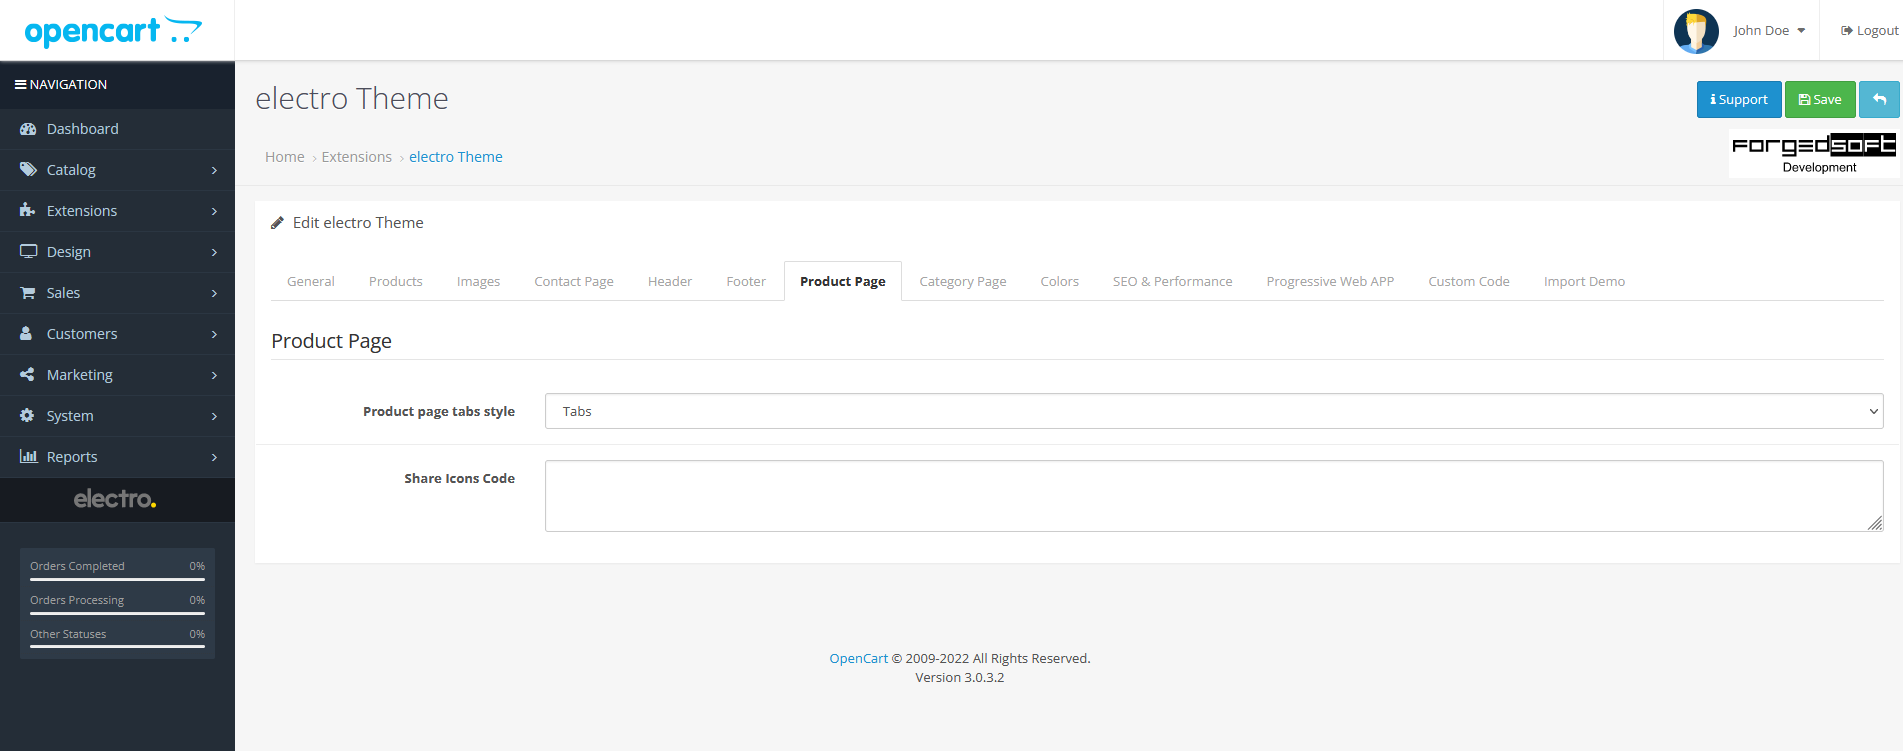Switch to the Products tab
The height and width of the screenshot is (751, 1903).
pos(396,281)
